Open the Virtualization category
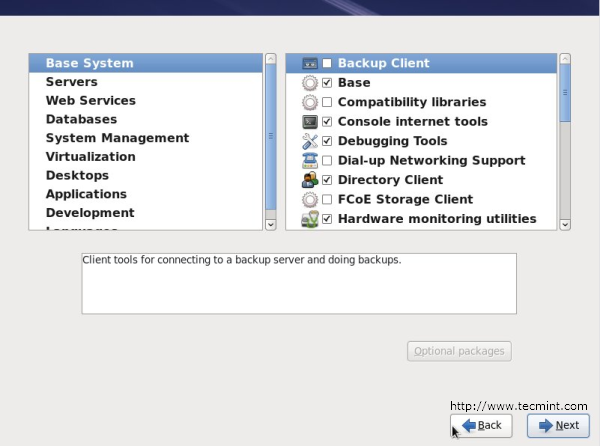This screenshot has width=600, height=446. coord(90,157)
